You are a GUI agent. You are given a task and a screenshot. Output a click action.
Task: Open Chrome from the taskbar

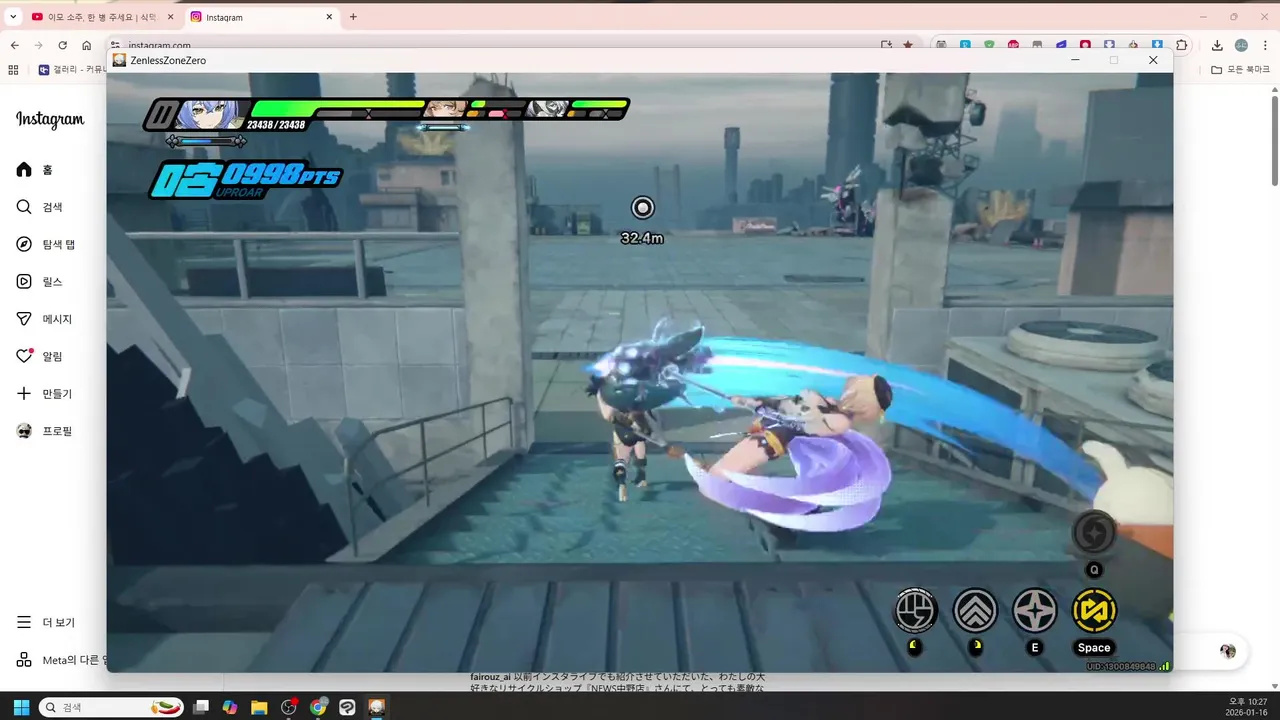click(318, 707)
